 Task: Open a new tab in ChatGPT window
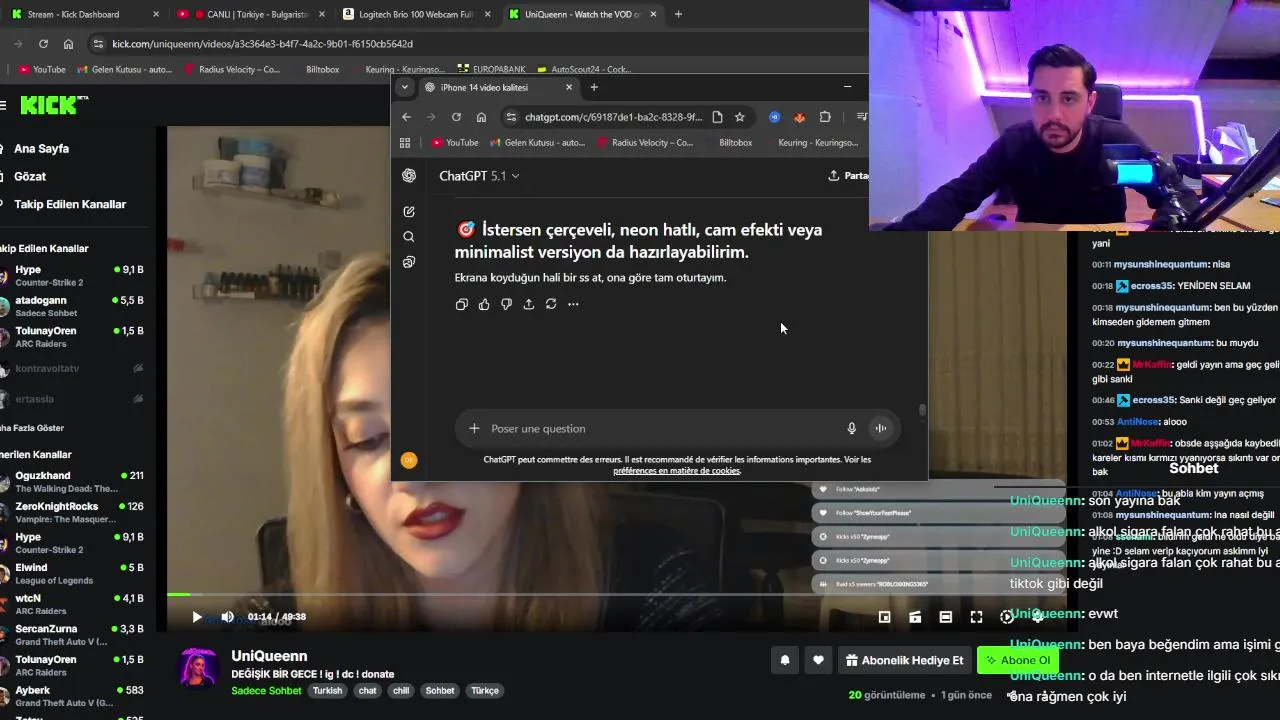(x=594, y=87)
